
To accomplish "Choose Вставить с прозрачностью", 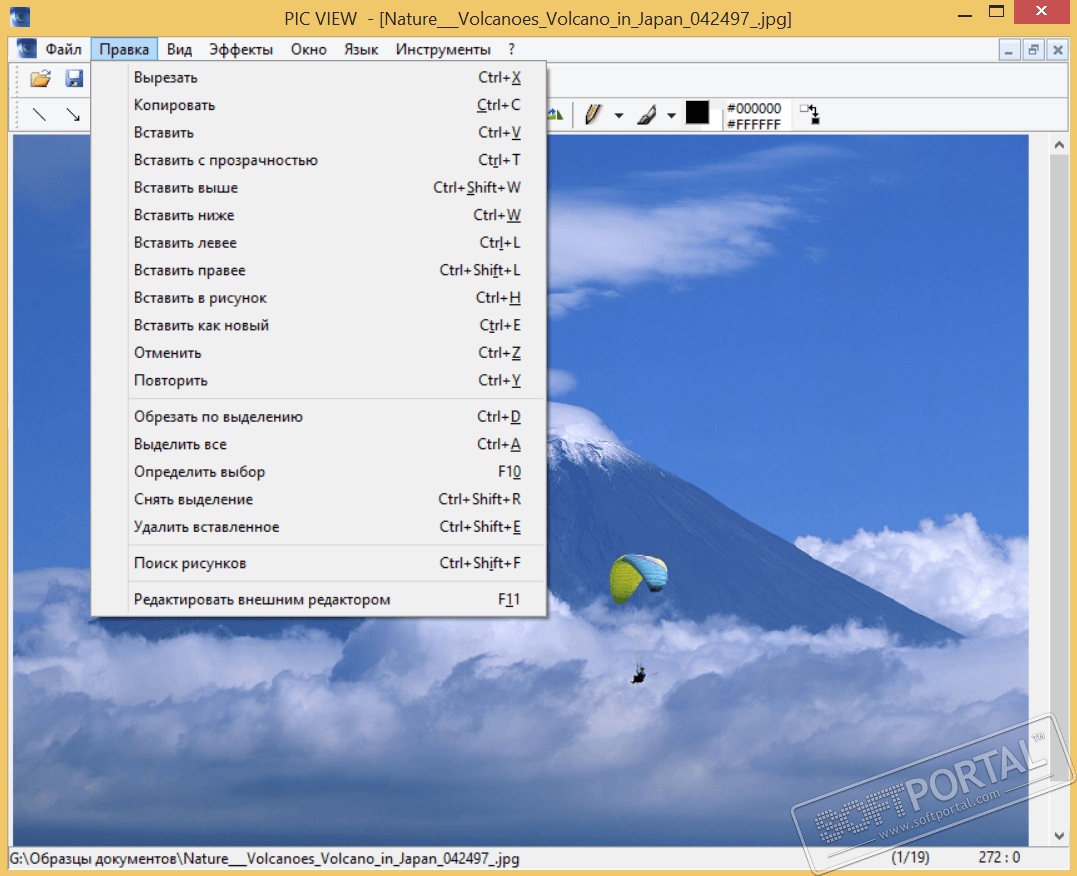I will [319, 160].
